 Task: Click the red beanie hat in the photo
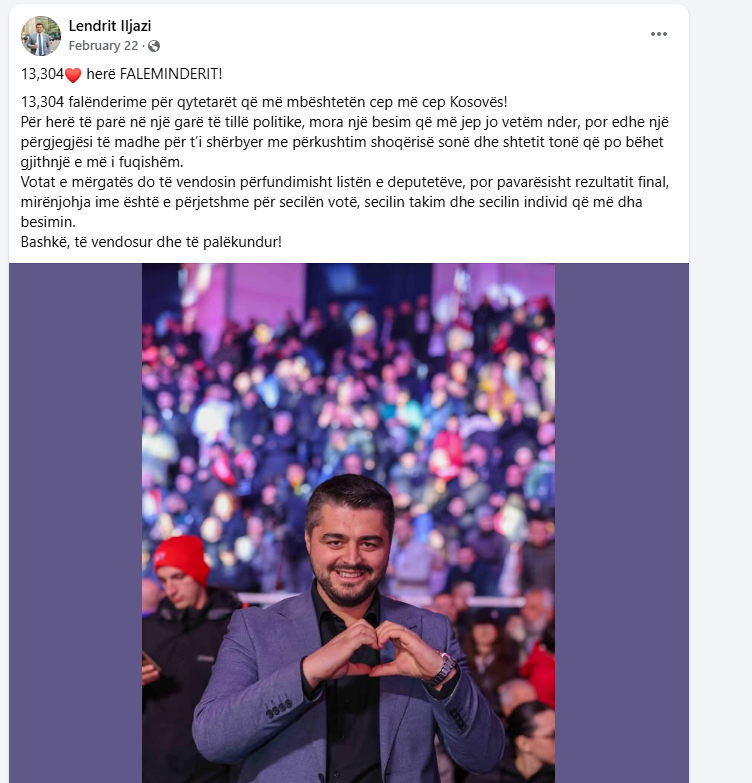182,558
